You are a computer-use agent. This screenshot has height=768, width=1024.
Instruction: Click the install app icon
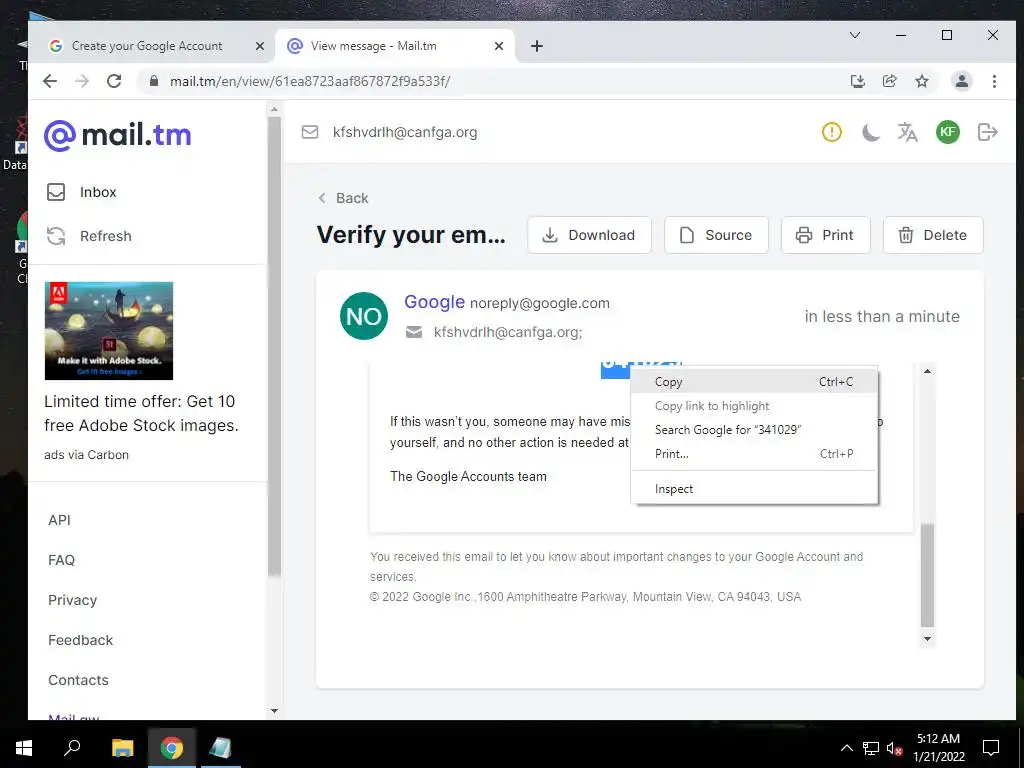click(x=857, y=81)
